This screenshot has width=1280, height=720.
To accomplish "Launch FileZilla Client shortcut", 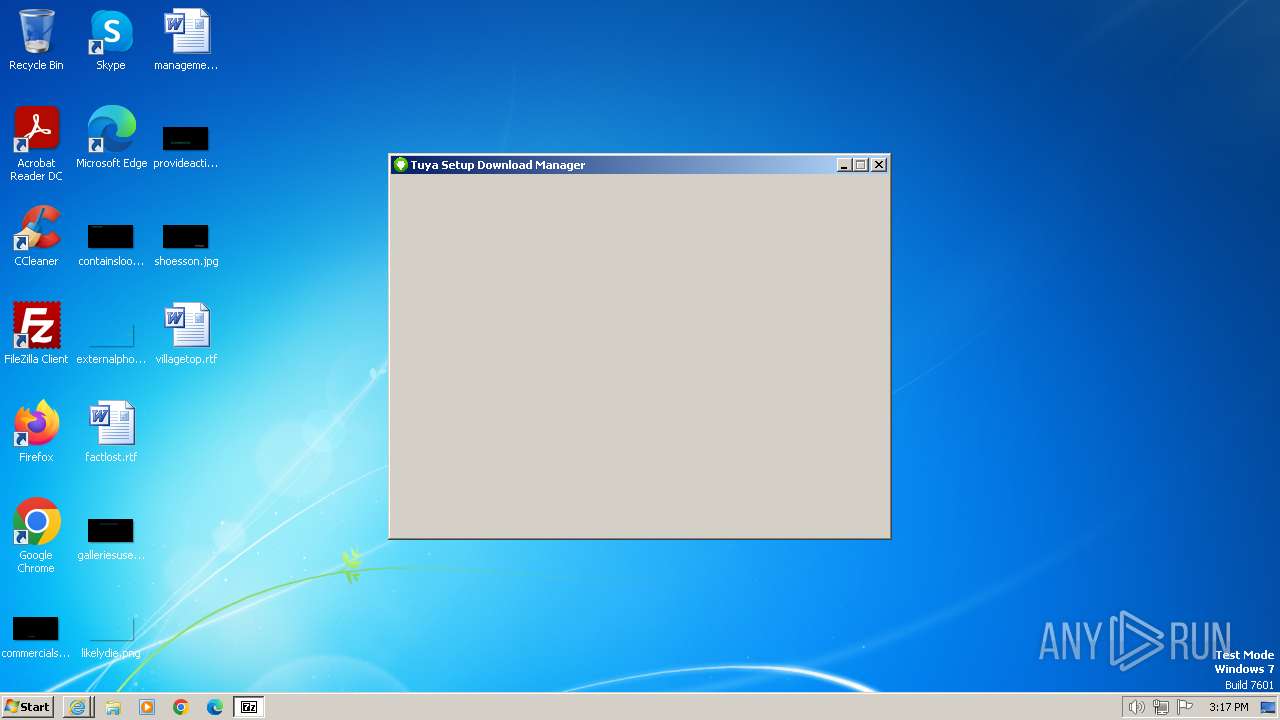I will [36, 334].
